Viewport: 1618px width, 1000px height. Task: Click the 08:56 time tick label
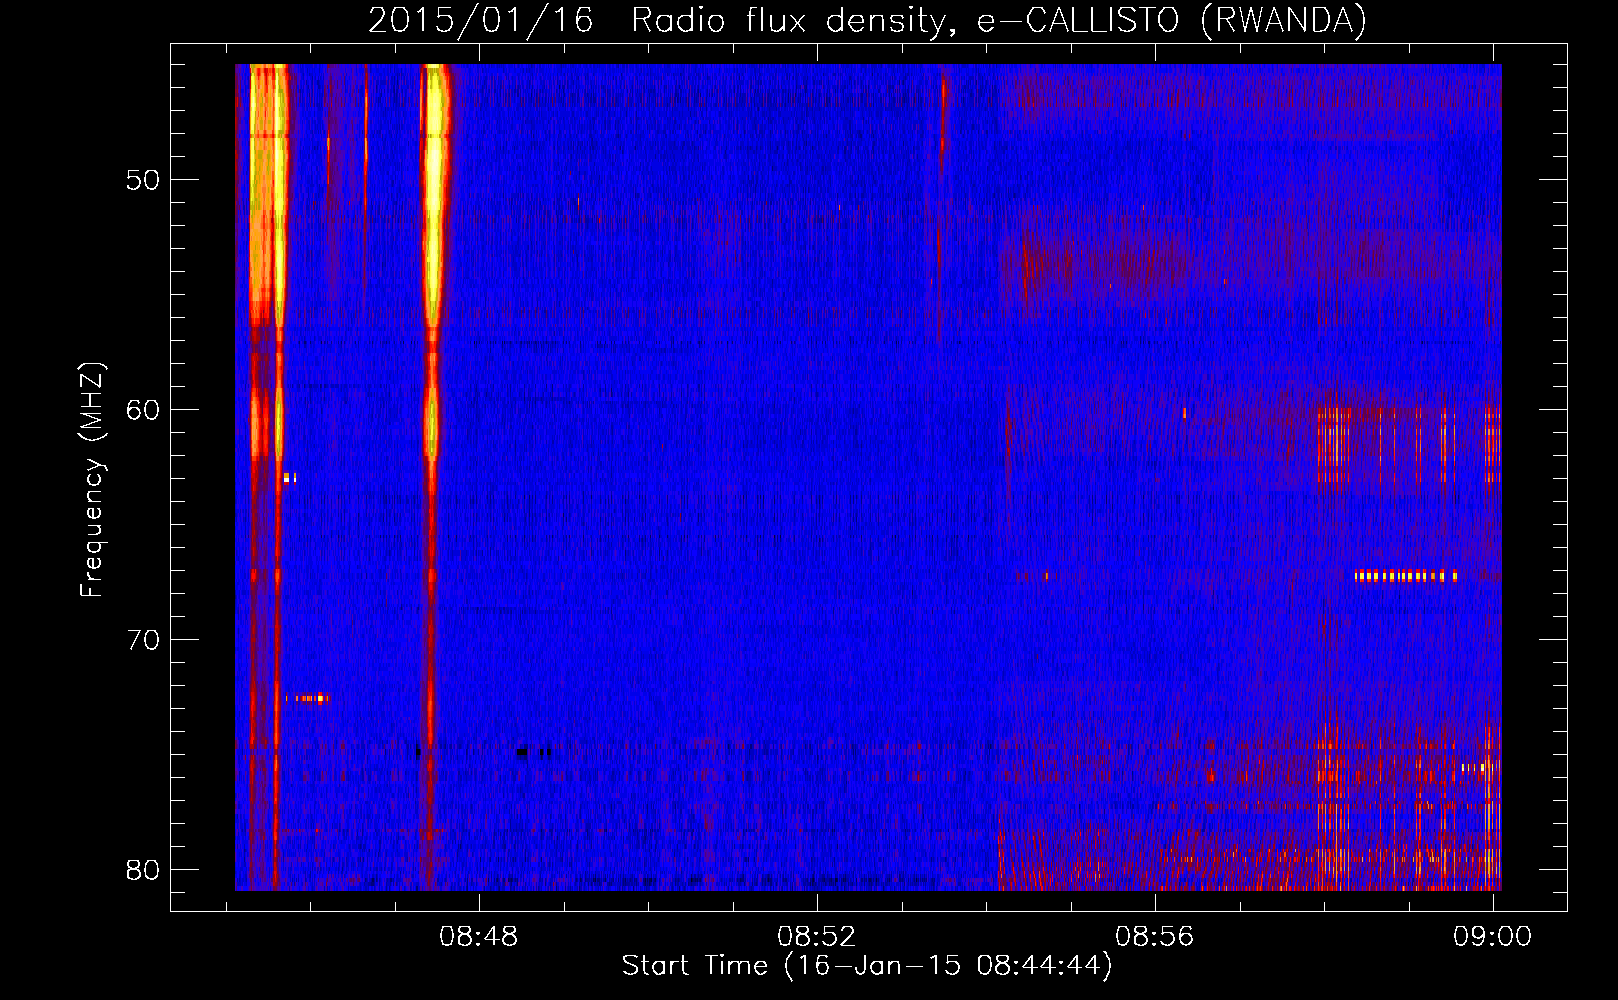click(1155, 936)
